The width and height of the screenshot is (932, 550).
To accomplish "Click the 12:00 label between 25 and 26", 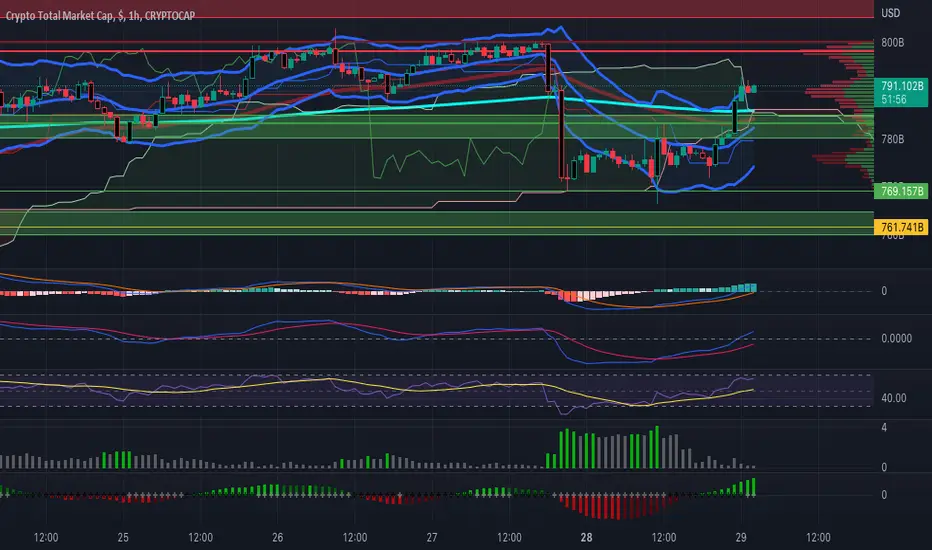I will coord(200,538).
